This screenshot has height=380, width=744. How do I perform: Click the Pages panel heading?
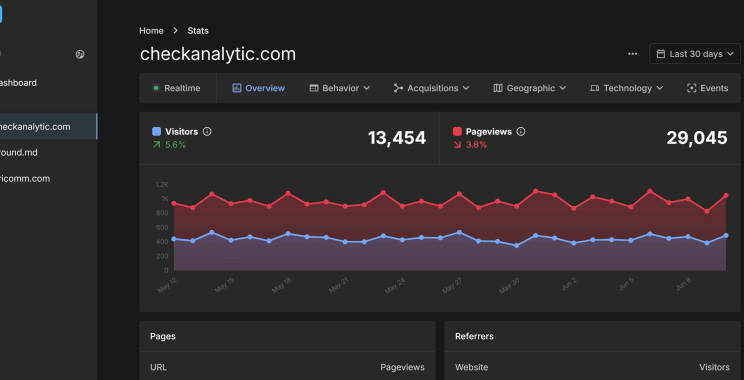point(163,336)
